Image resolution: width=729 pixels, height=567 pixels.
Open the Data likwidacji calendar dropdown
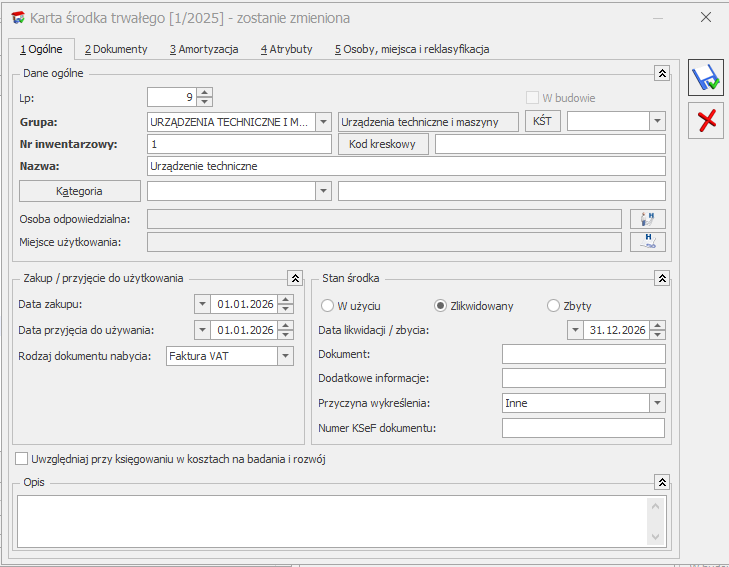point(575,330)
